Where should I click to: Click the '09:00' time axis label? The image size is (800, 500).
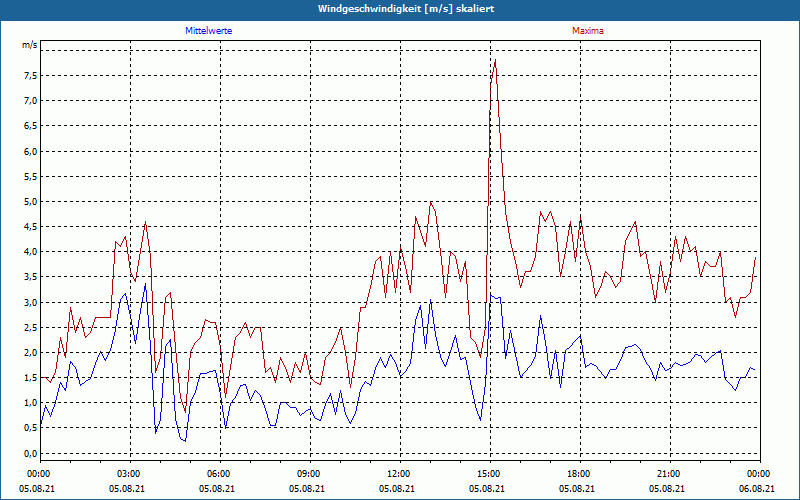point(309,474)
